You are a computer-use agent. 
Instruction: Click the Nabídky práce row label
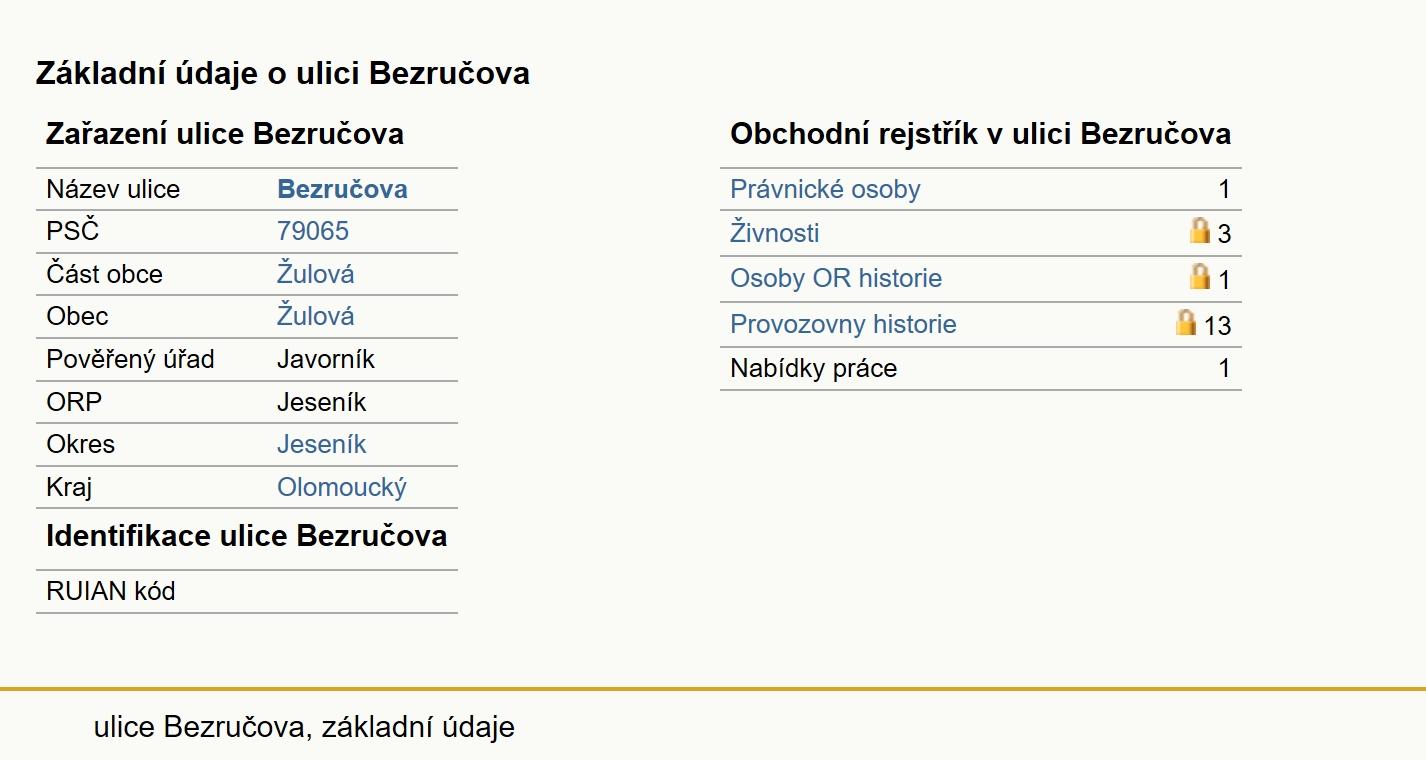814,368
